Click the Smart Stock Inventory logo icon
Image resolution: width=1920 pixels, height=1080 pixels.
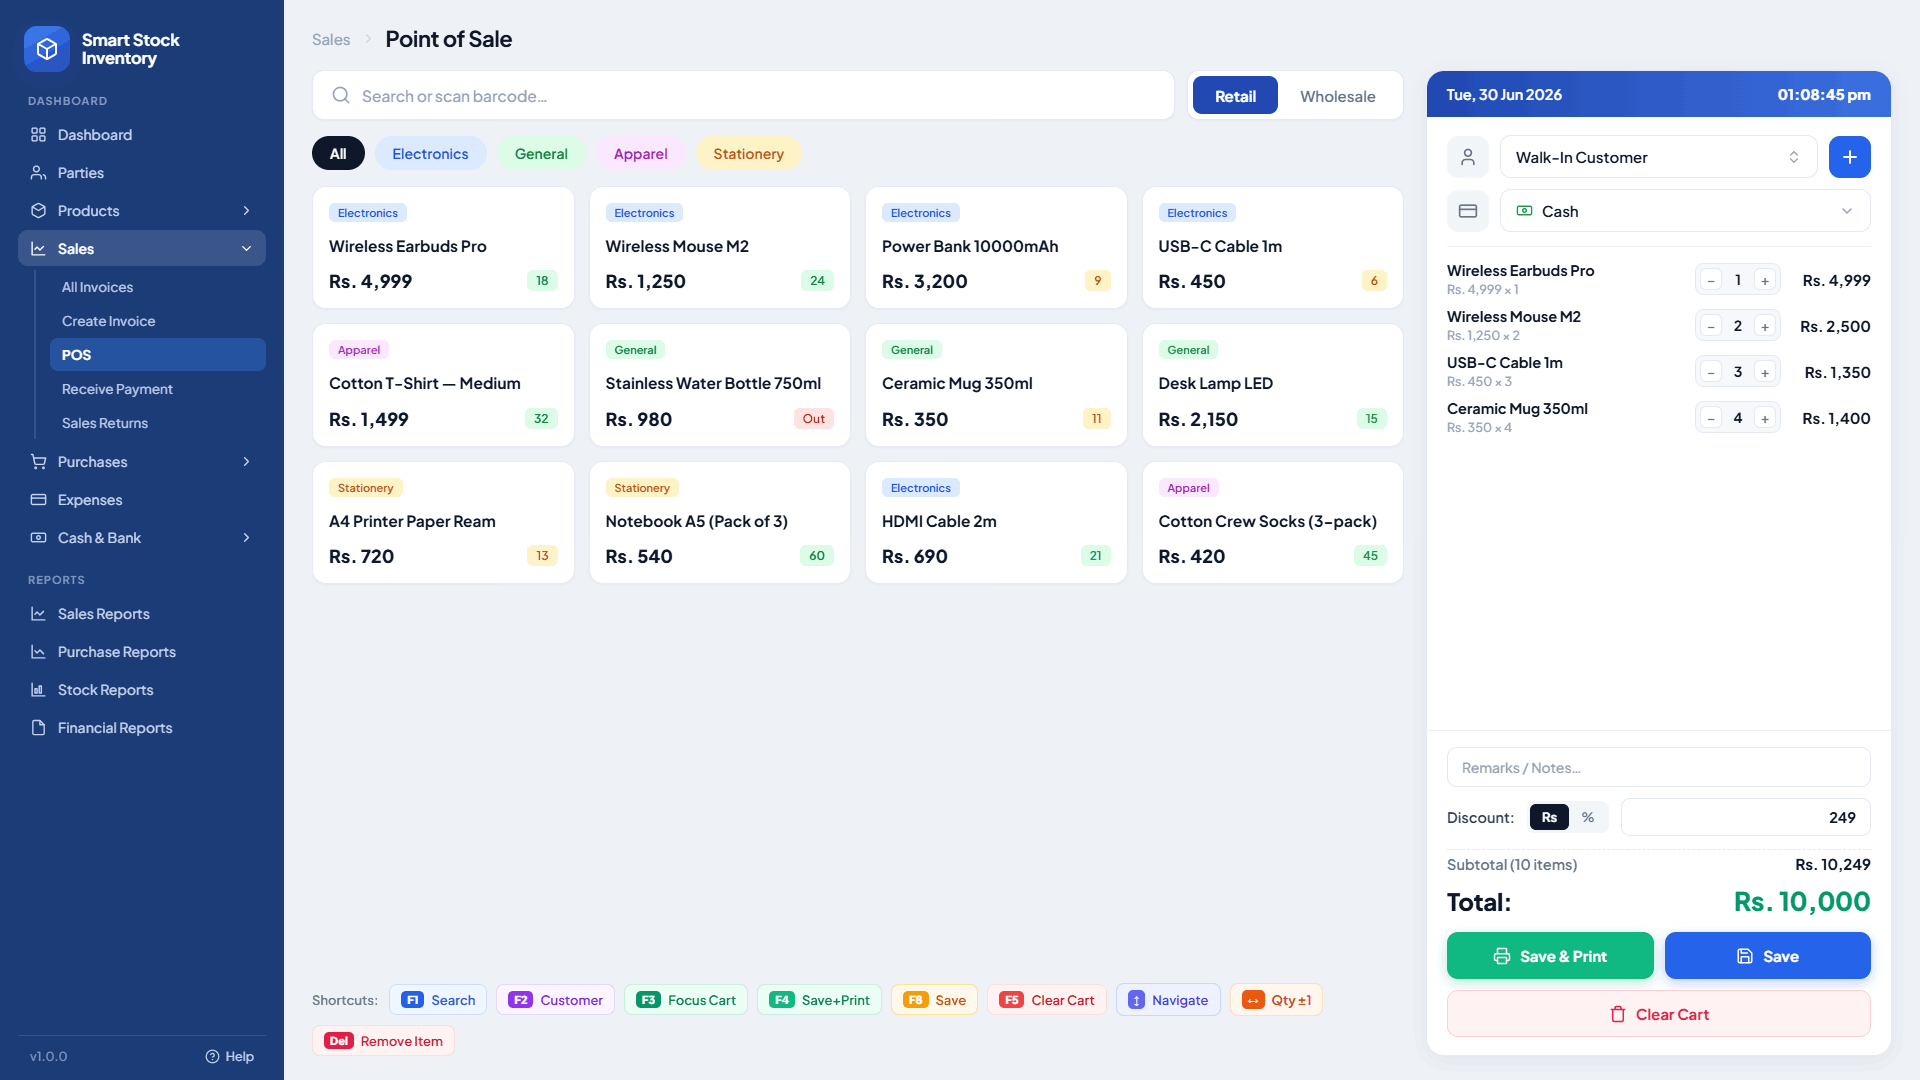tap(46, 49)
